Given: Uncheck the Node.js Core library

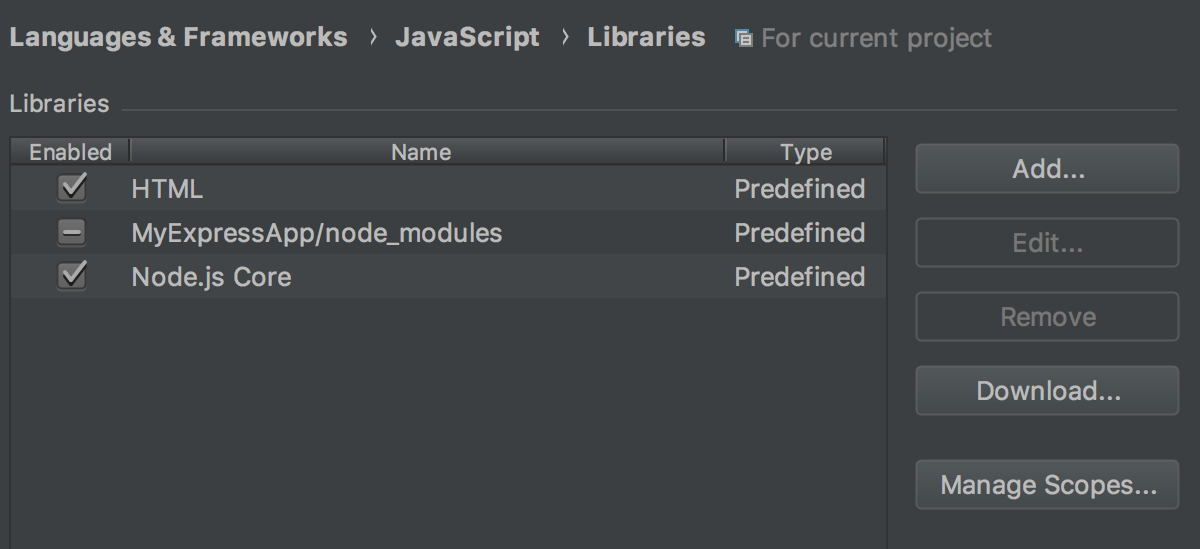Looking at the screenshot, I should click(x=72, y=276).
